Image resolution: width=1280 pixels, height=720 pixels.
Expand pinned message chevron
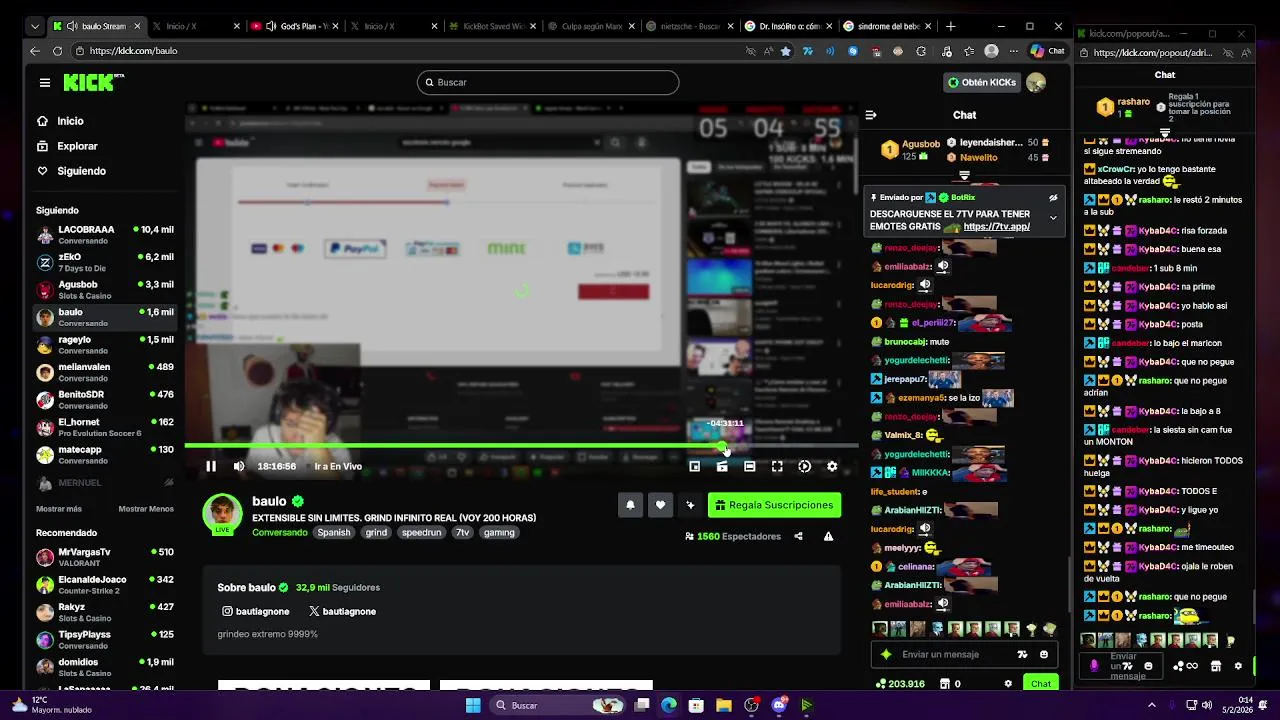[1053, 218]
